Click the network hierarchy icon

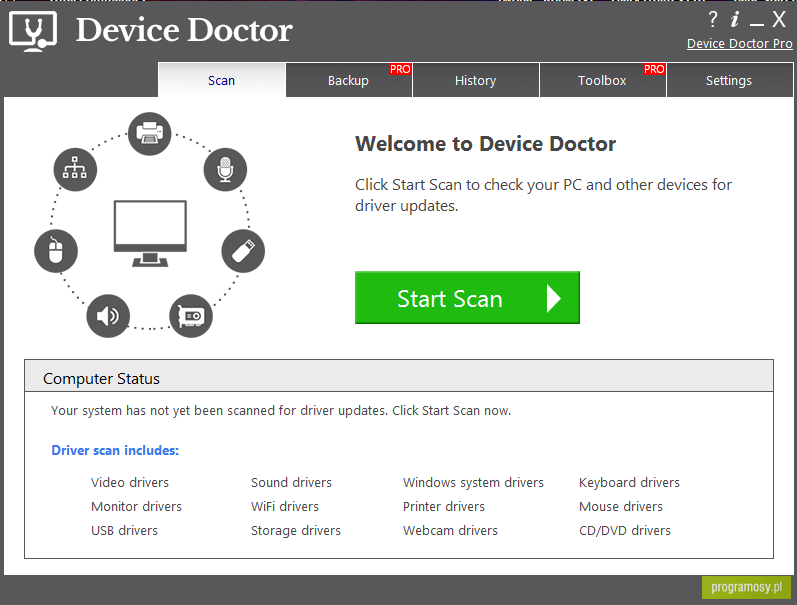(75, 169)
